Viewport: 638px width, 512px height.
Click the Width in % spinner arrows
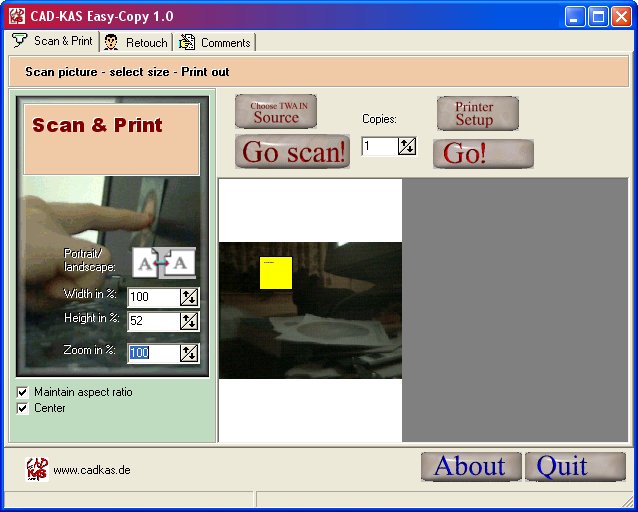pyautogui.click(x=189, y=297)
